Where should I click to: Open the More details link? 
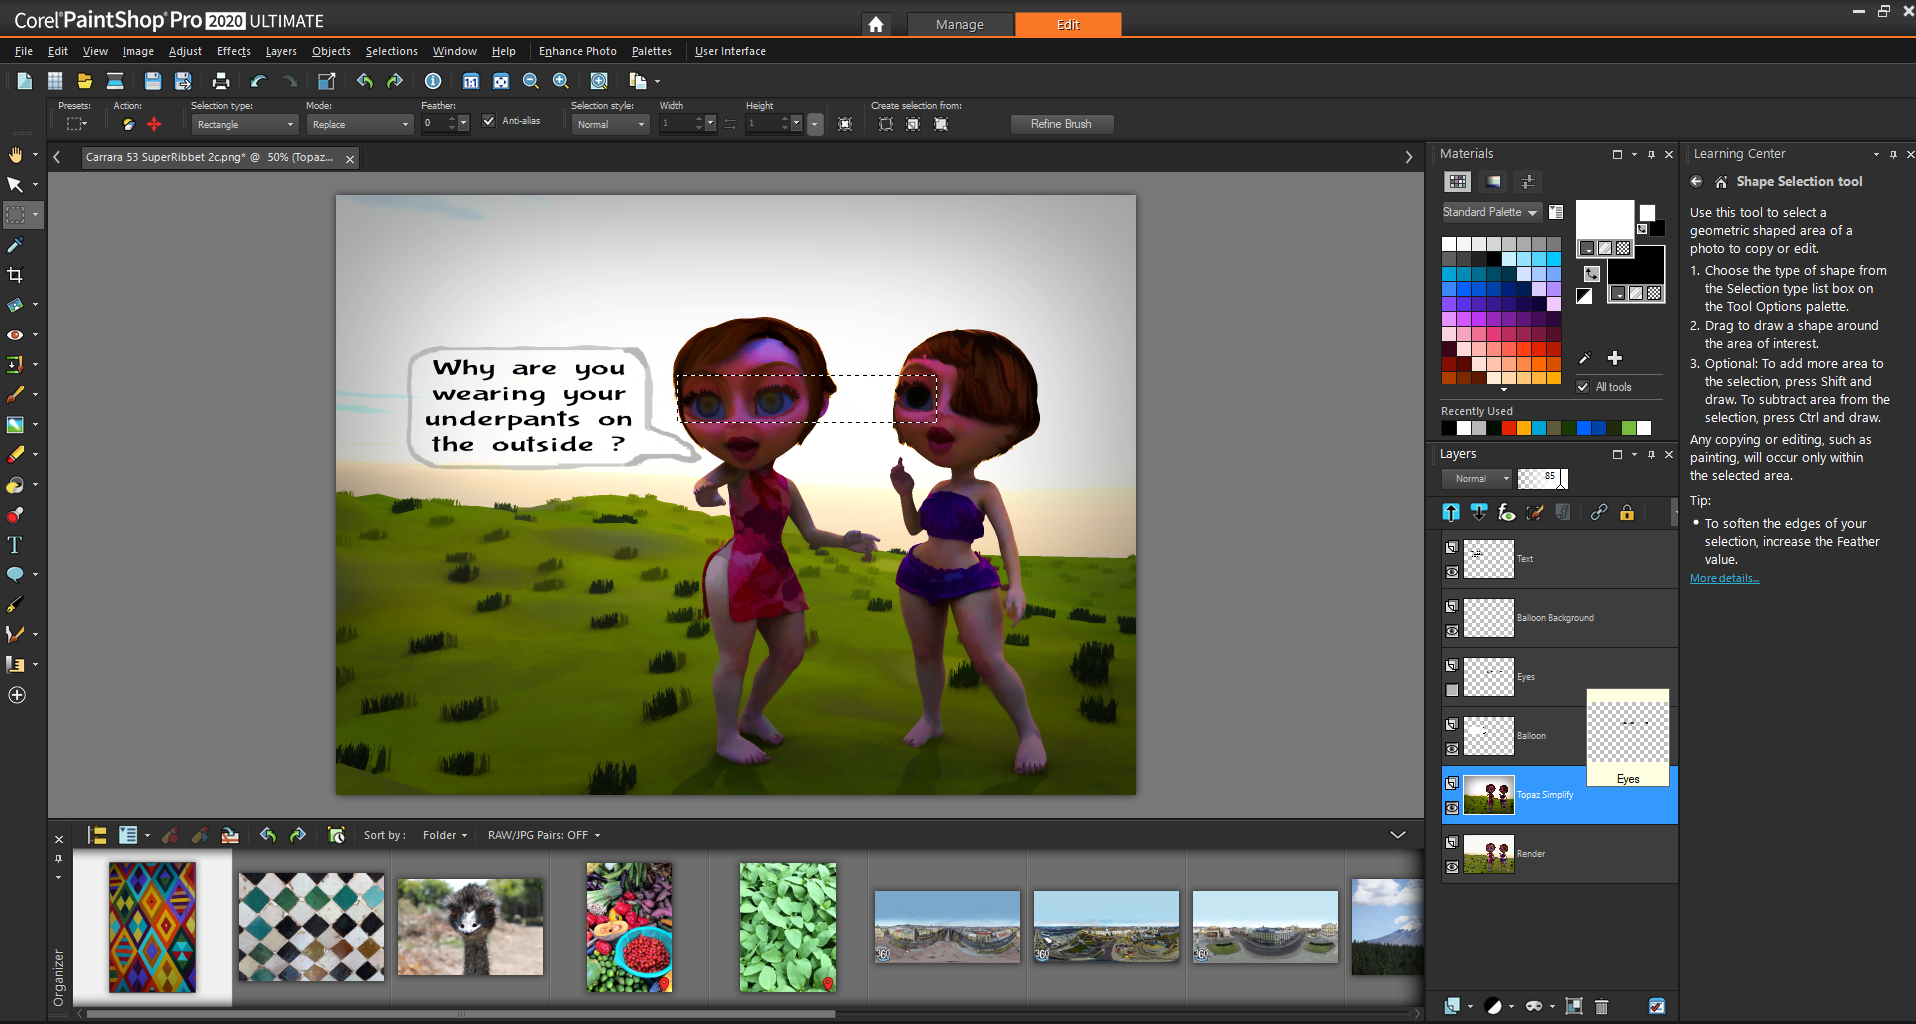click(1724, 579)
